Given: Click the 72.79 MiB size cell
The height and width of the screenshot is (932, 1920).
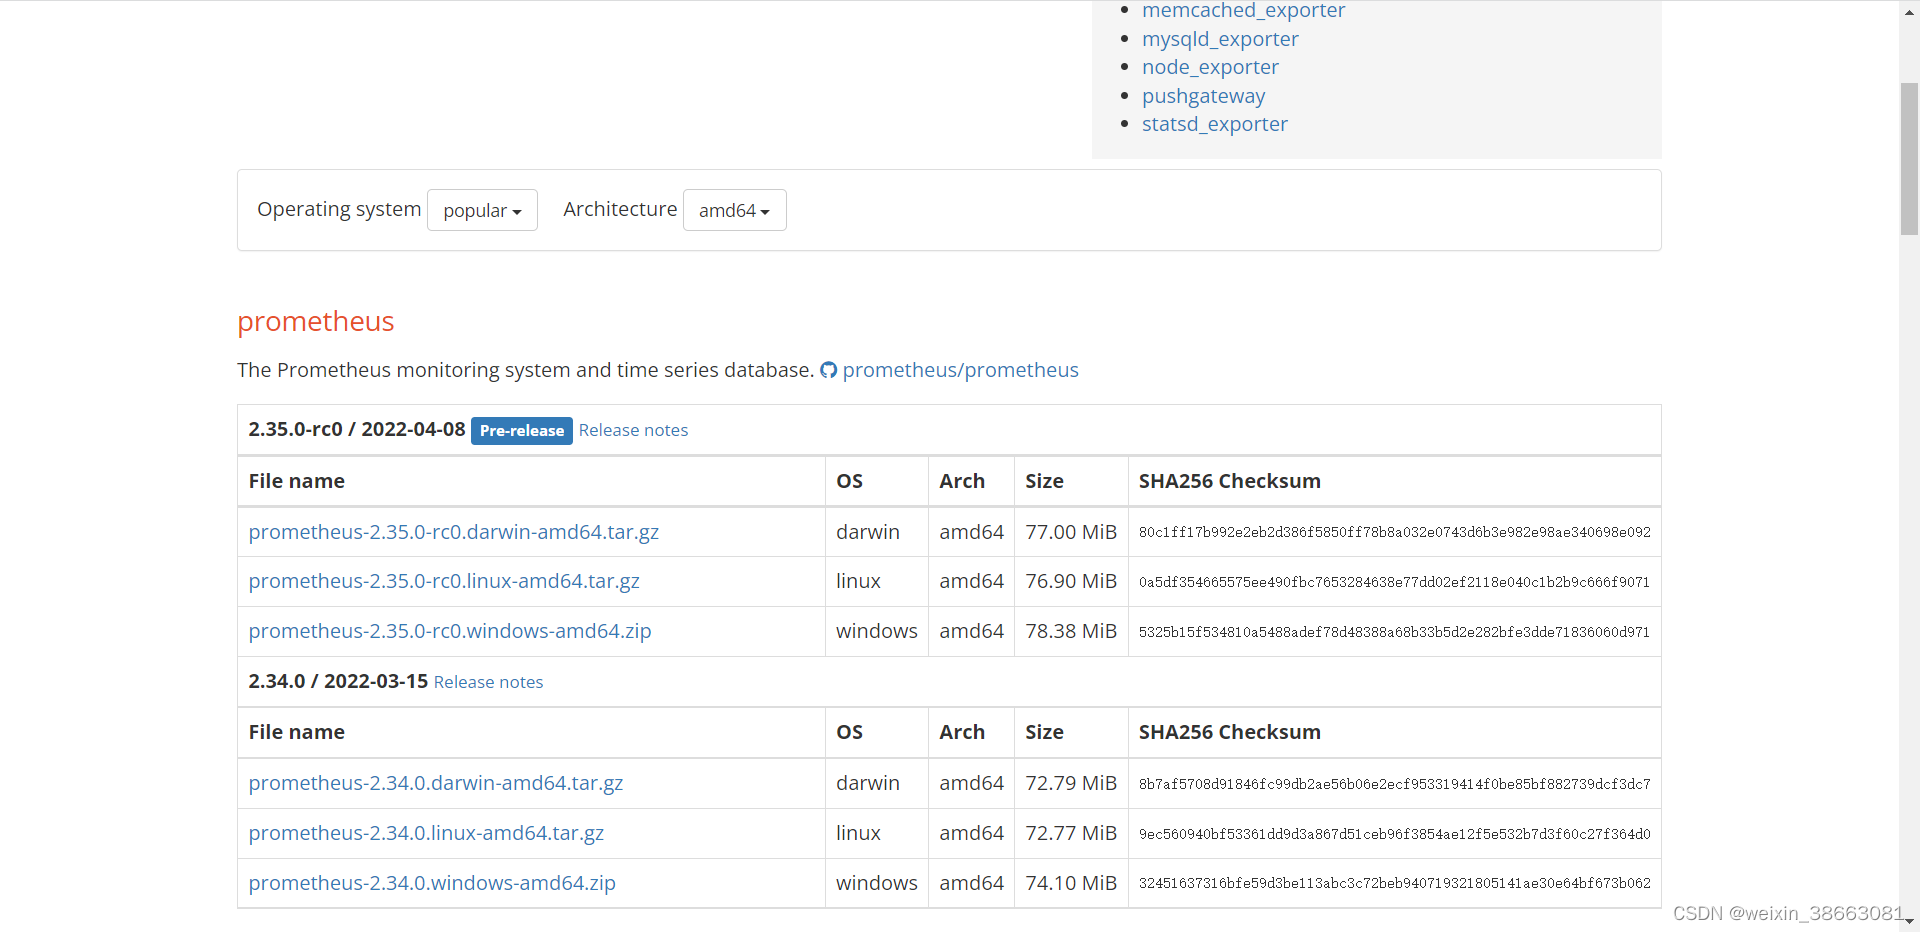Looking at the screenshot, I should (1071, 783).
